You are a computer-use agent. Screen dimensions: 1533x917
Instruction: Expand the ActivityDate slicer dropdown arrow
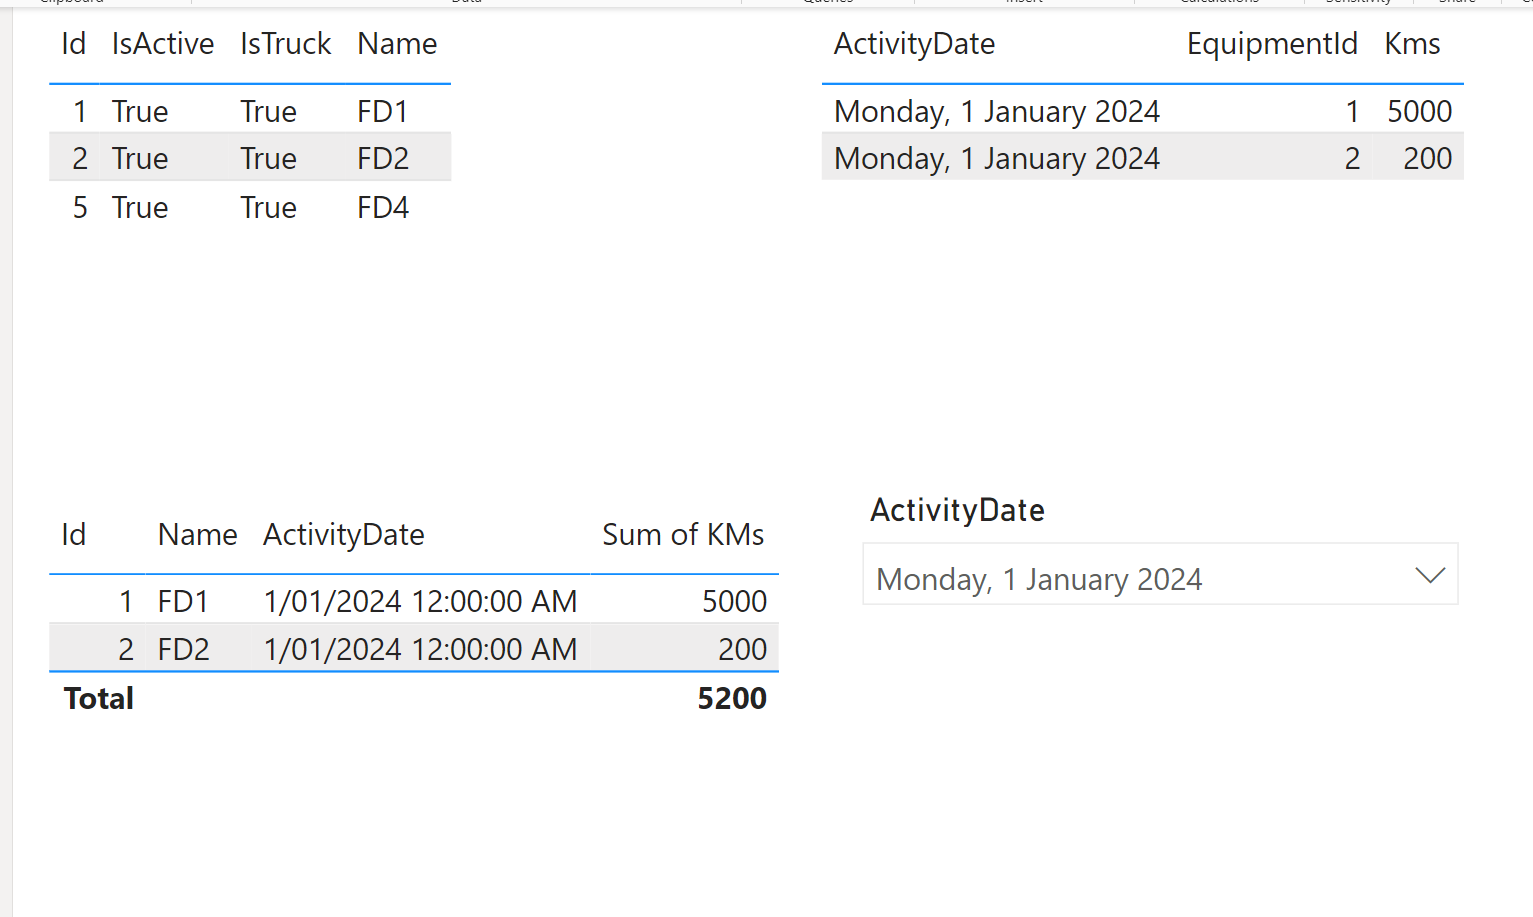[x=1430, y=575]
